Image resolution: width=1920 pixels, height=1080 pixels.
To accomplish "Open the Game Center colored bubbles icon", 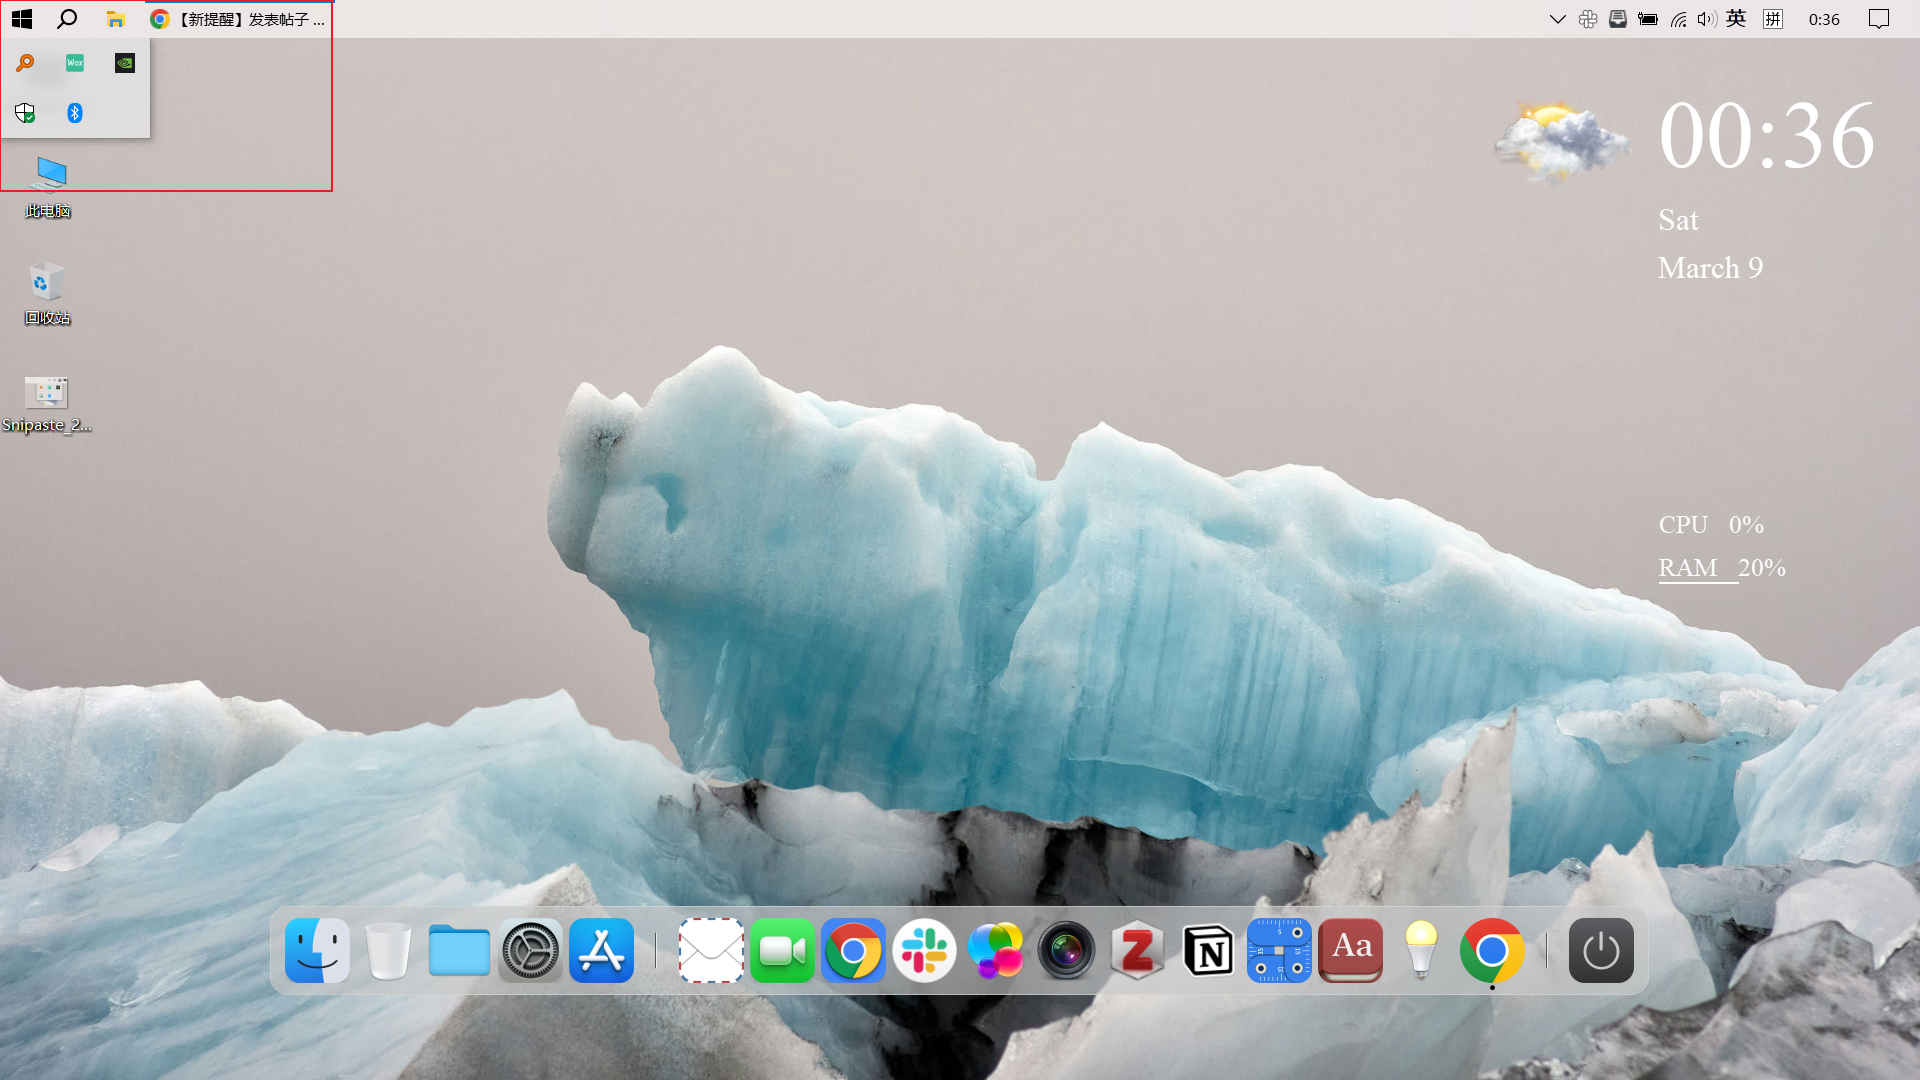I will [x=995, y=950].
